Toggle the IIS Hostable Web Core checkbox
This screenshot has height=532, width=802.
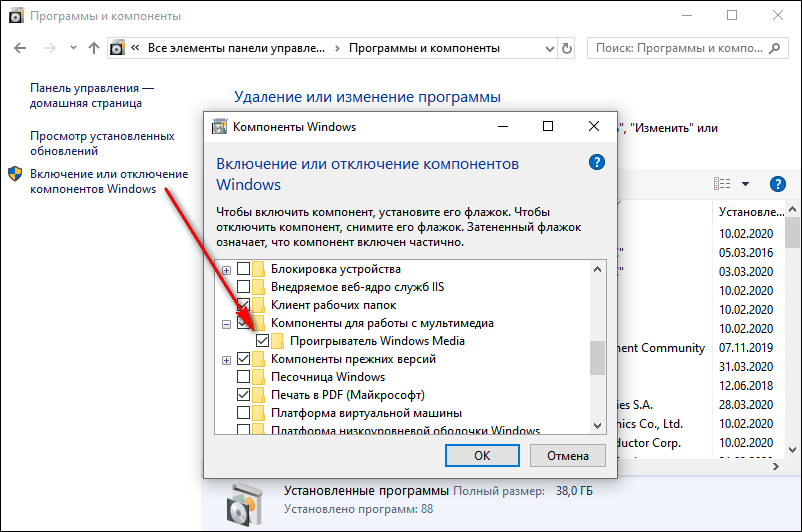click(243, 286)
